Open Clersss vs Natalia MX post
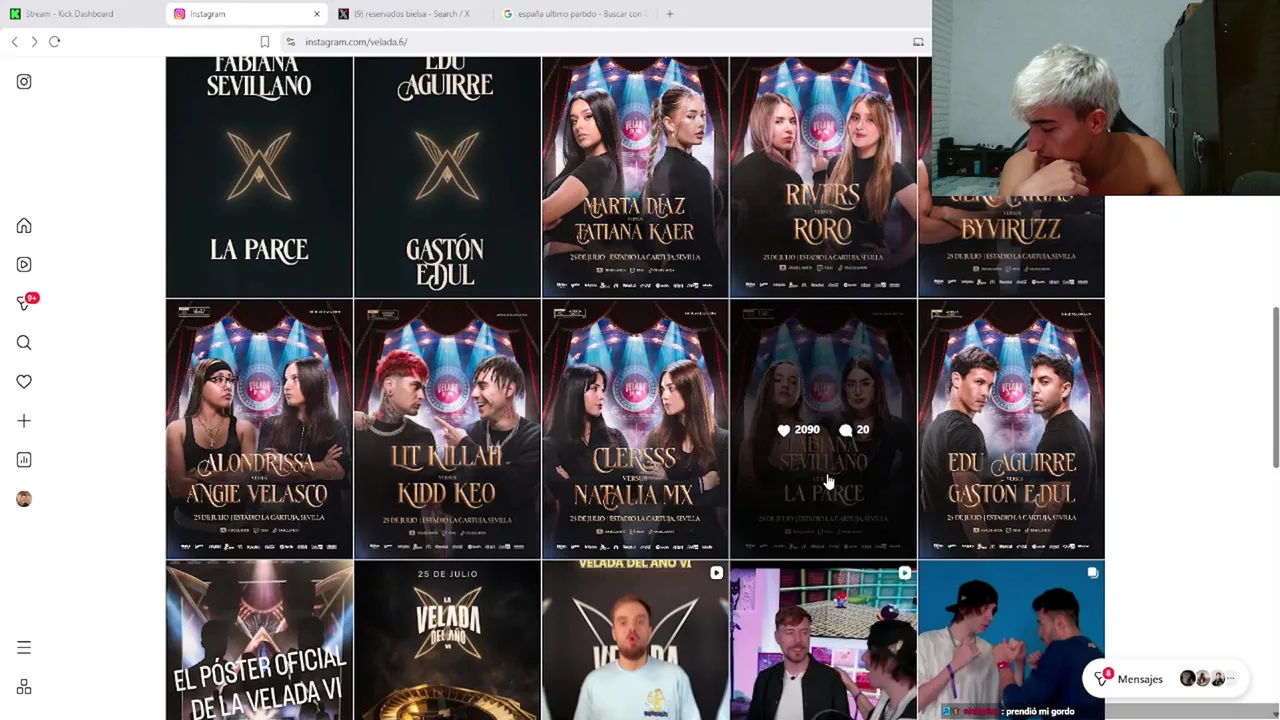 pyautogui.click(x=635, y=429)
